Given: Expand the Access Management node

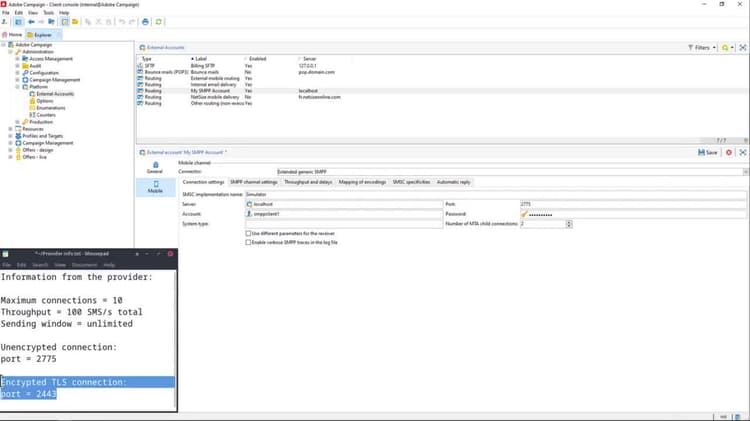Looking at the screenshot, I should [x=18, y=59].
